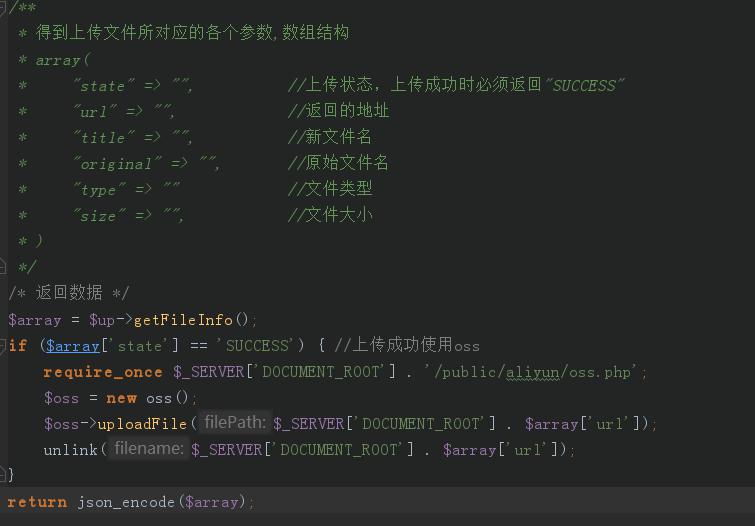
Task: Click the "original" key in comment
Action: pyautogui.click(x=116, y=163)
